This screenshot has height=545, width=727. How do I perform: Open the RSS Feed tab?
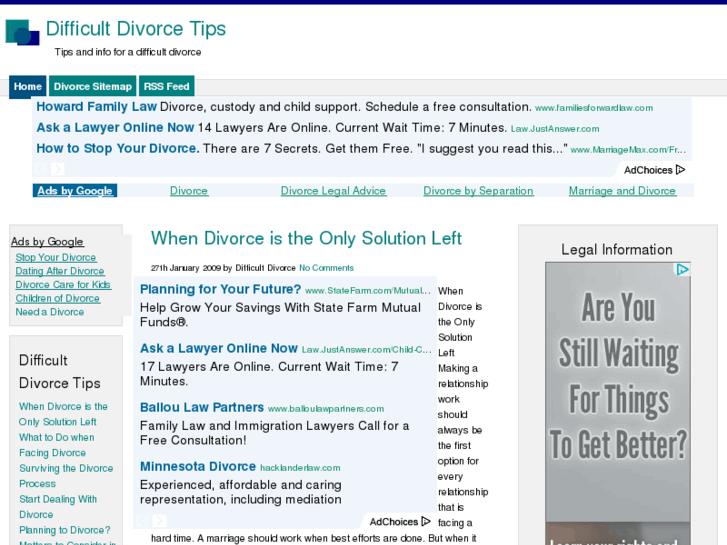point(166,86)
